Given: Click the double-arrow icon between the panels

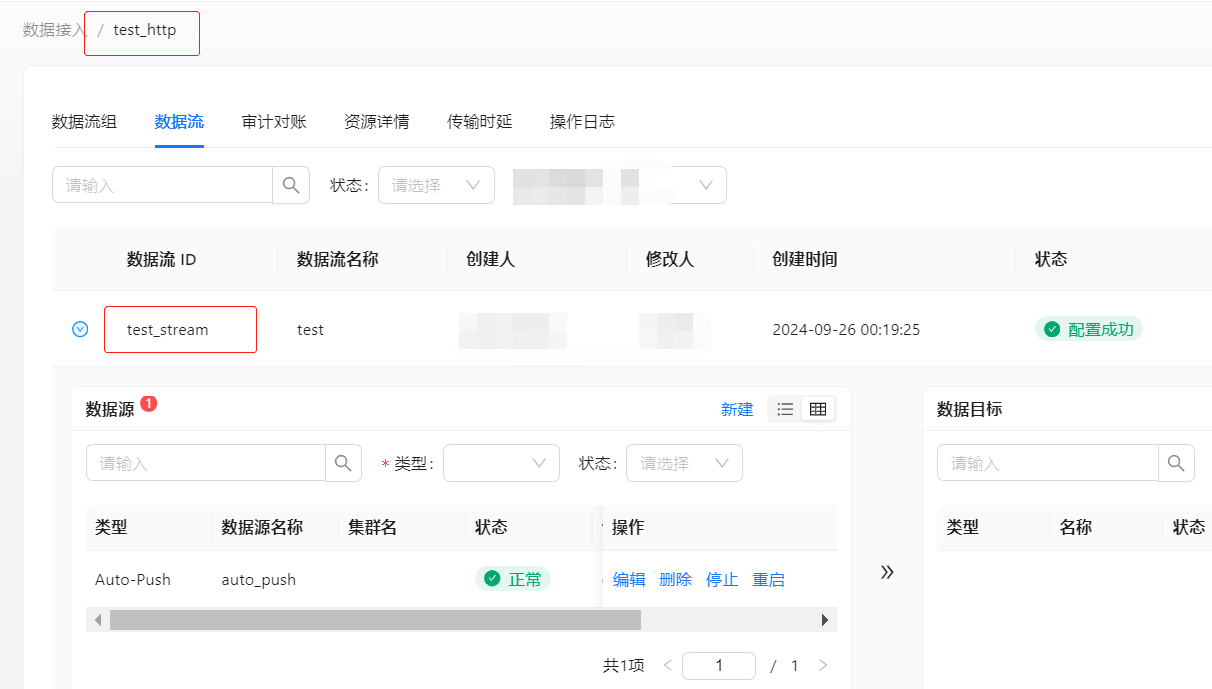Looking at the screenshot, I should point(887,572).
